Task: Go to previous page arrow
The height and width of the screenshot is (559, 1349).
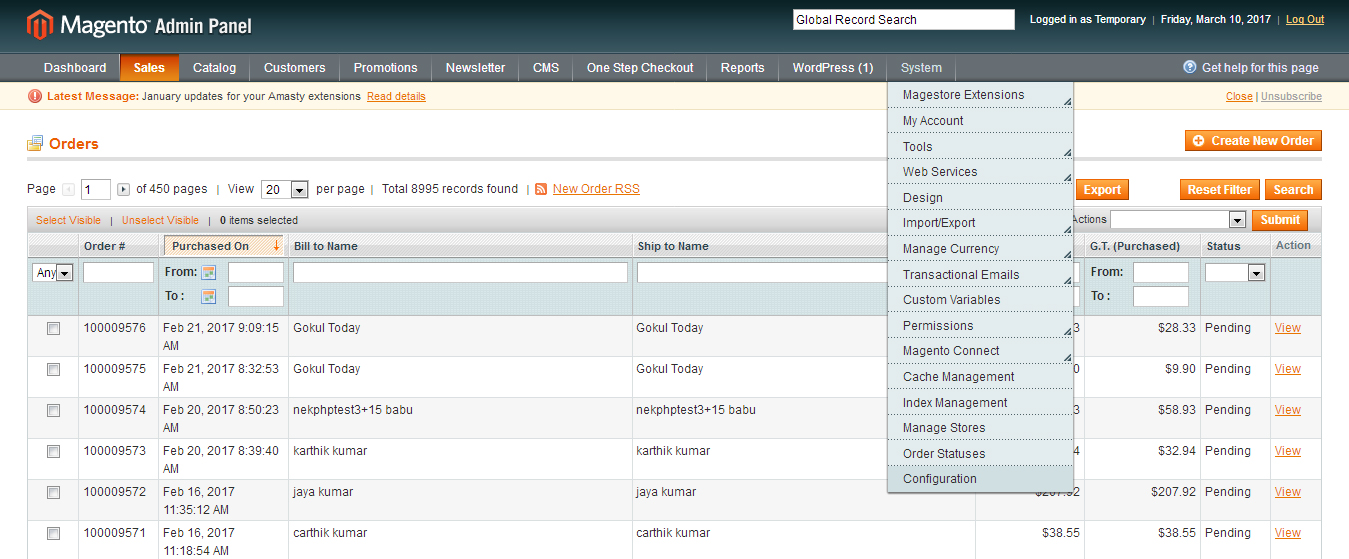Action: [x=68, y=189]
